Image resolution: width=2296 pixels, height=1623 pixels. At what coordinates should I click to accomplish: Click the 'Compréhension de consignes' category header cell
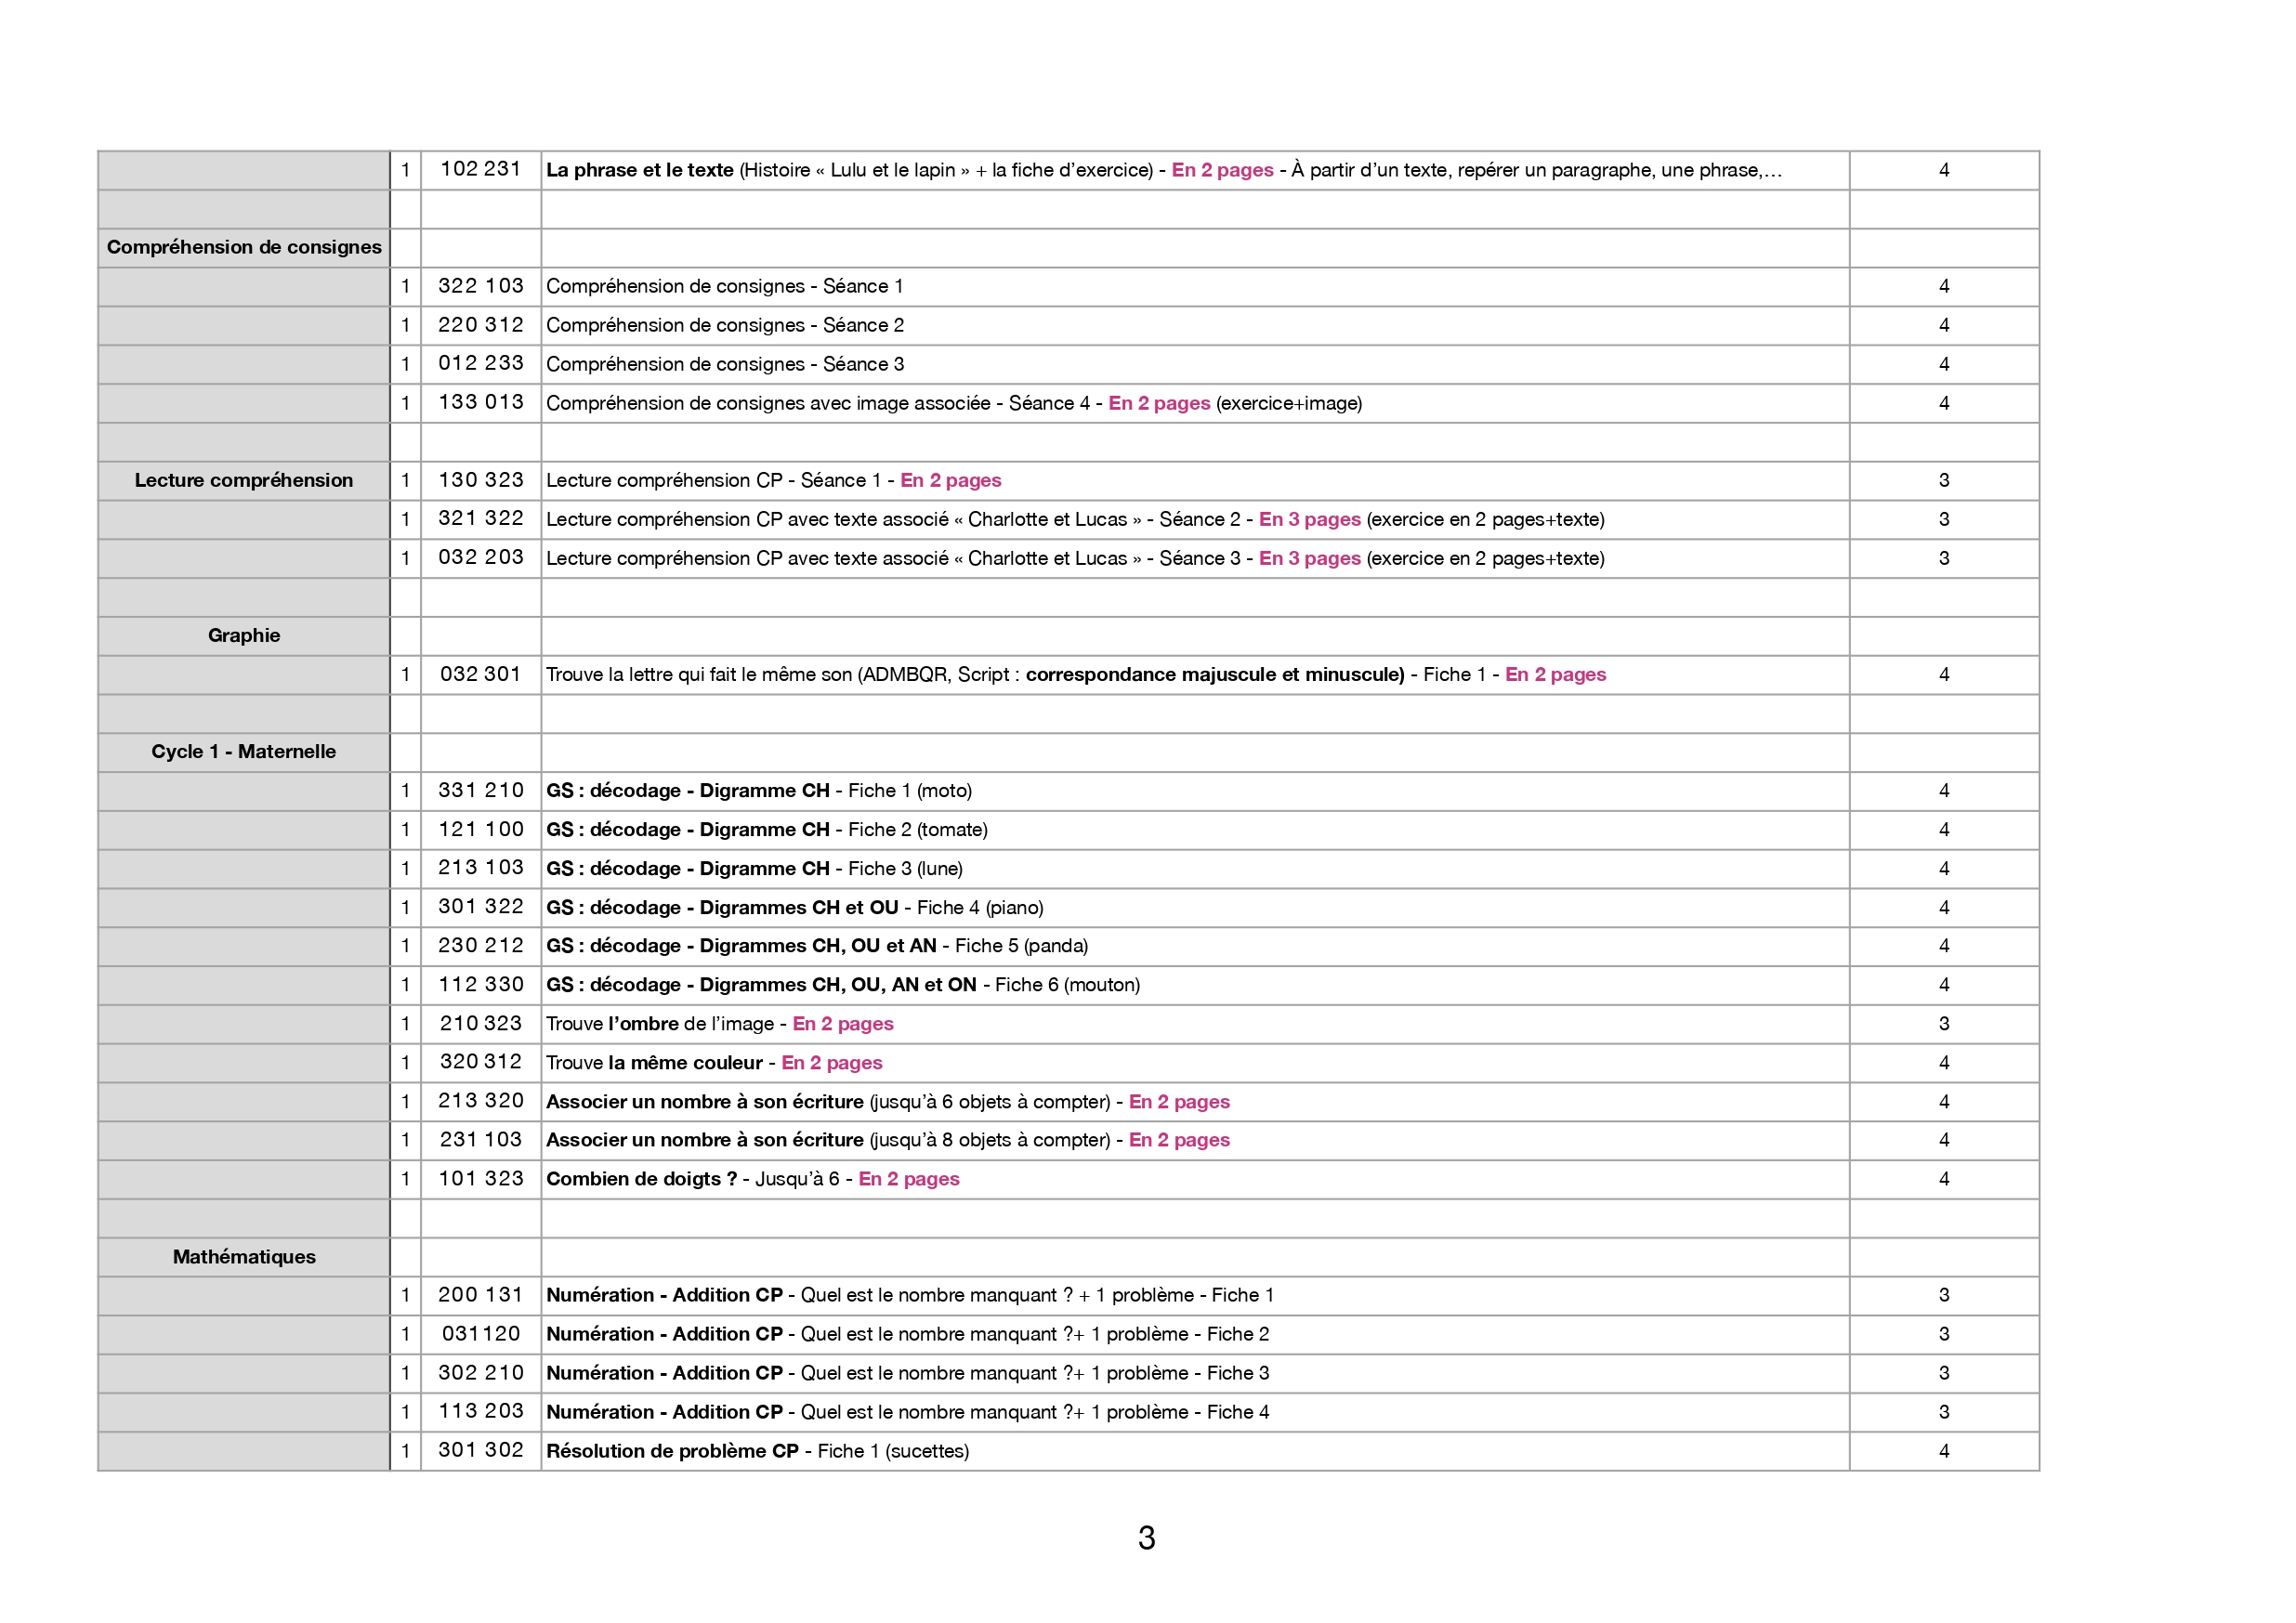coord(243,247)
